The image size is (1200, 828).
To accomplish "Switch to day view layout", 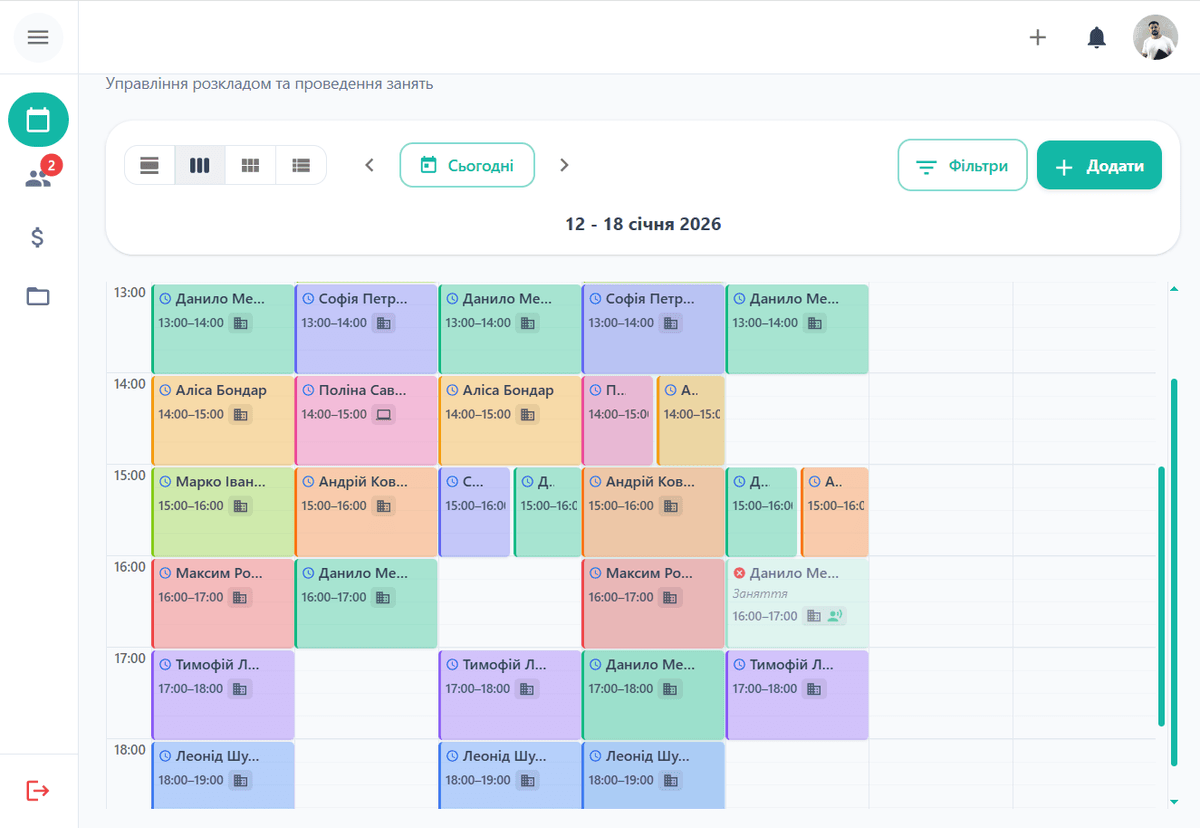I will click(x=150, y=166).
